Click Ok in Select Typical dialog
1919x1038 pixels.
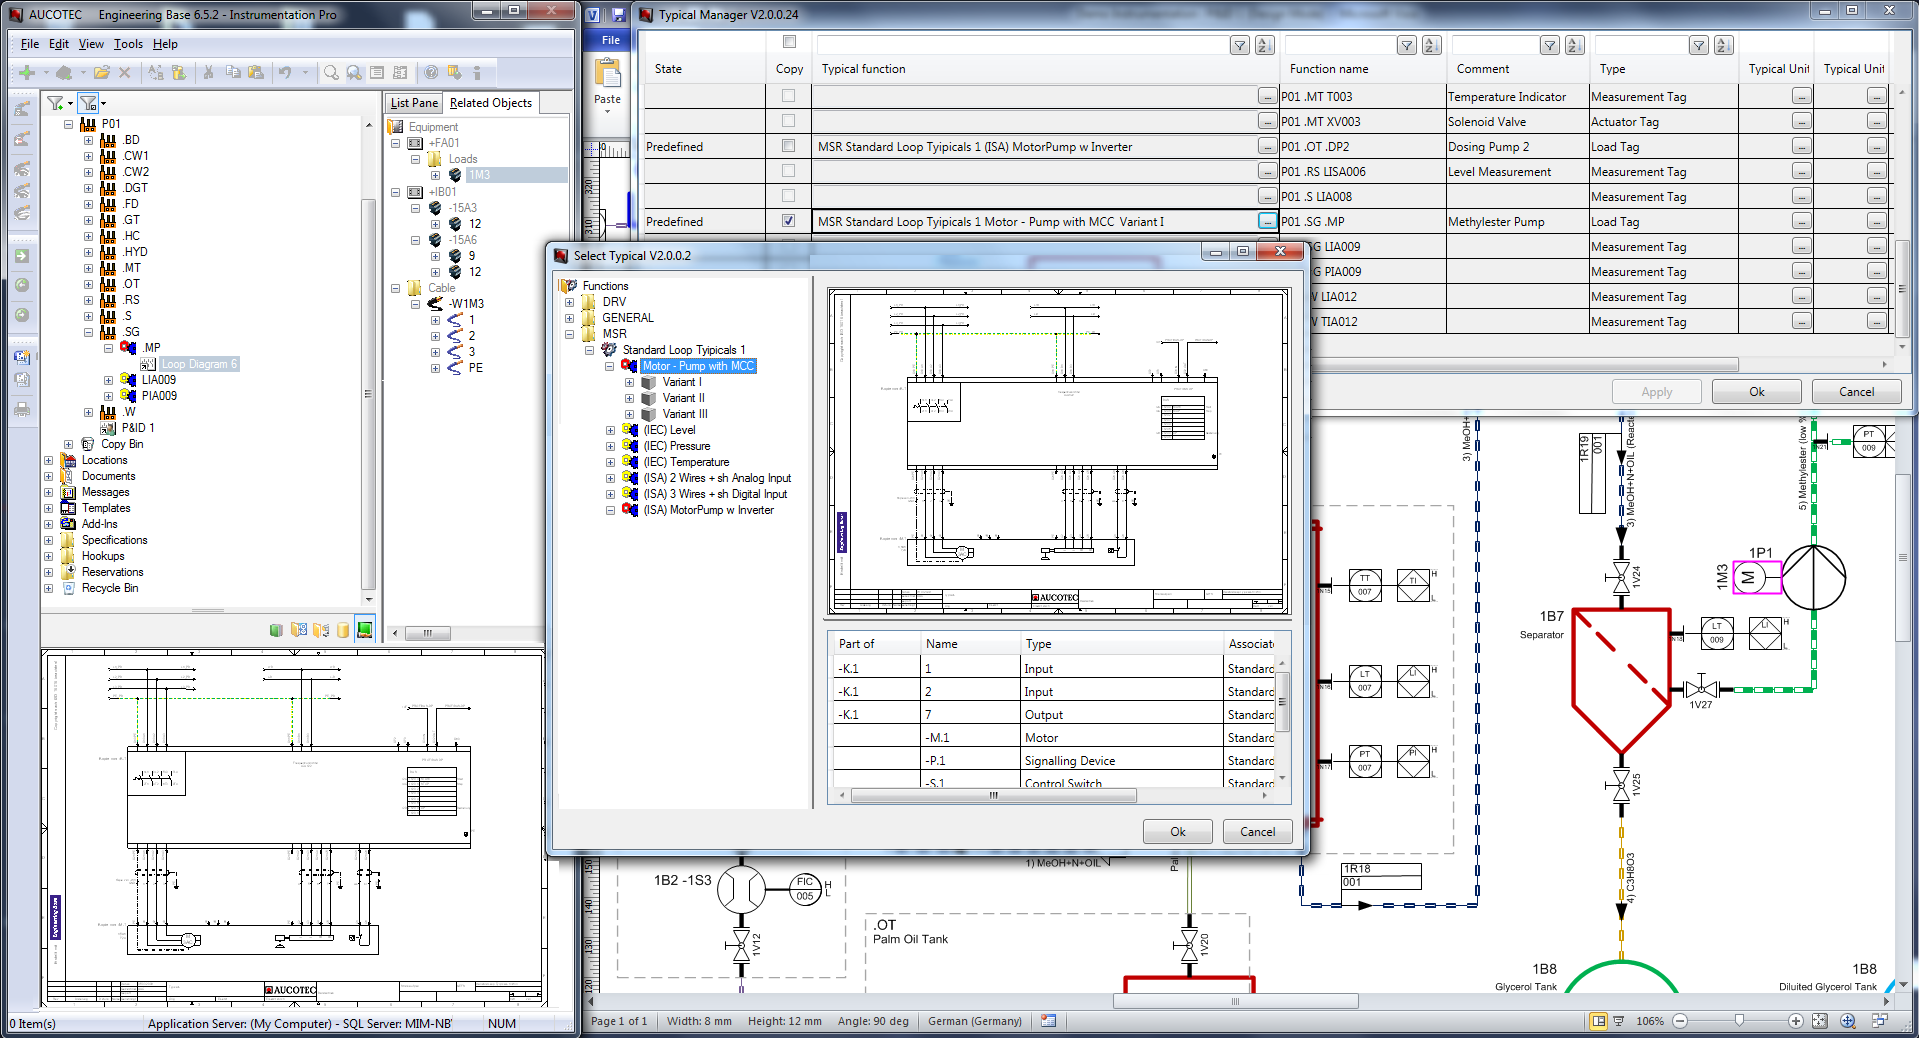[1177, 831]
